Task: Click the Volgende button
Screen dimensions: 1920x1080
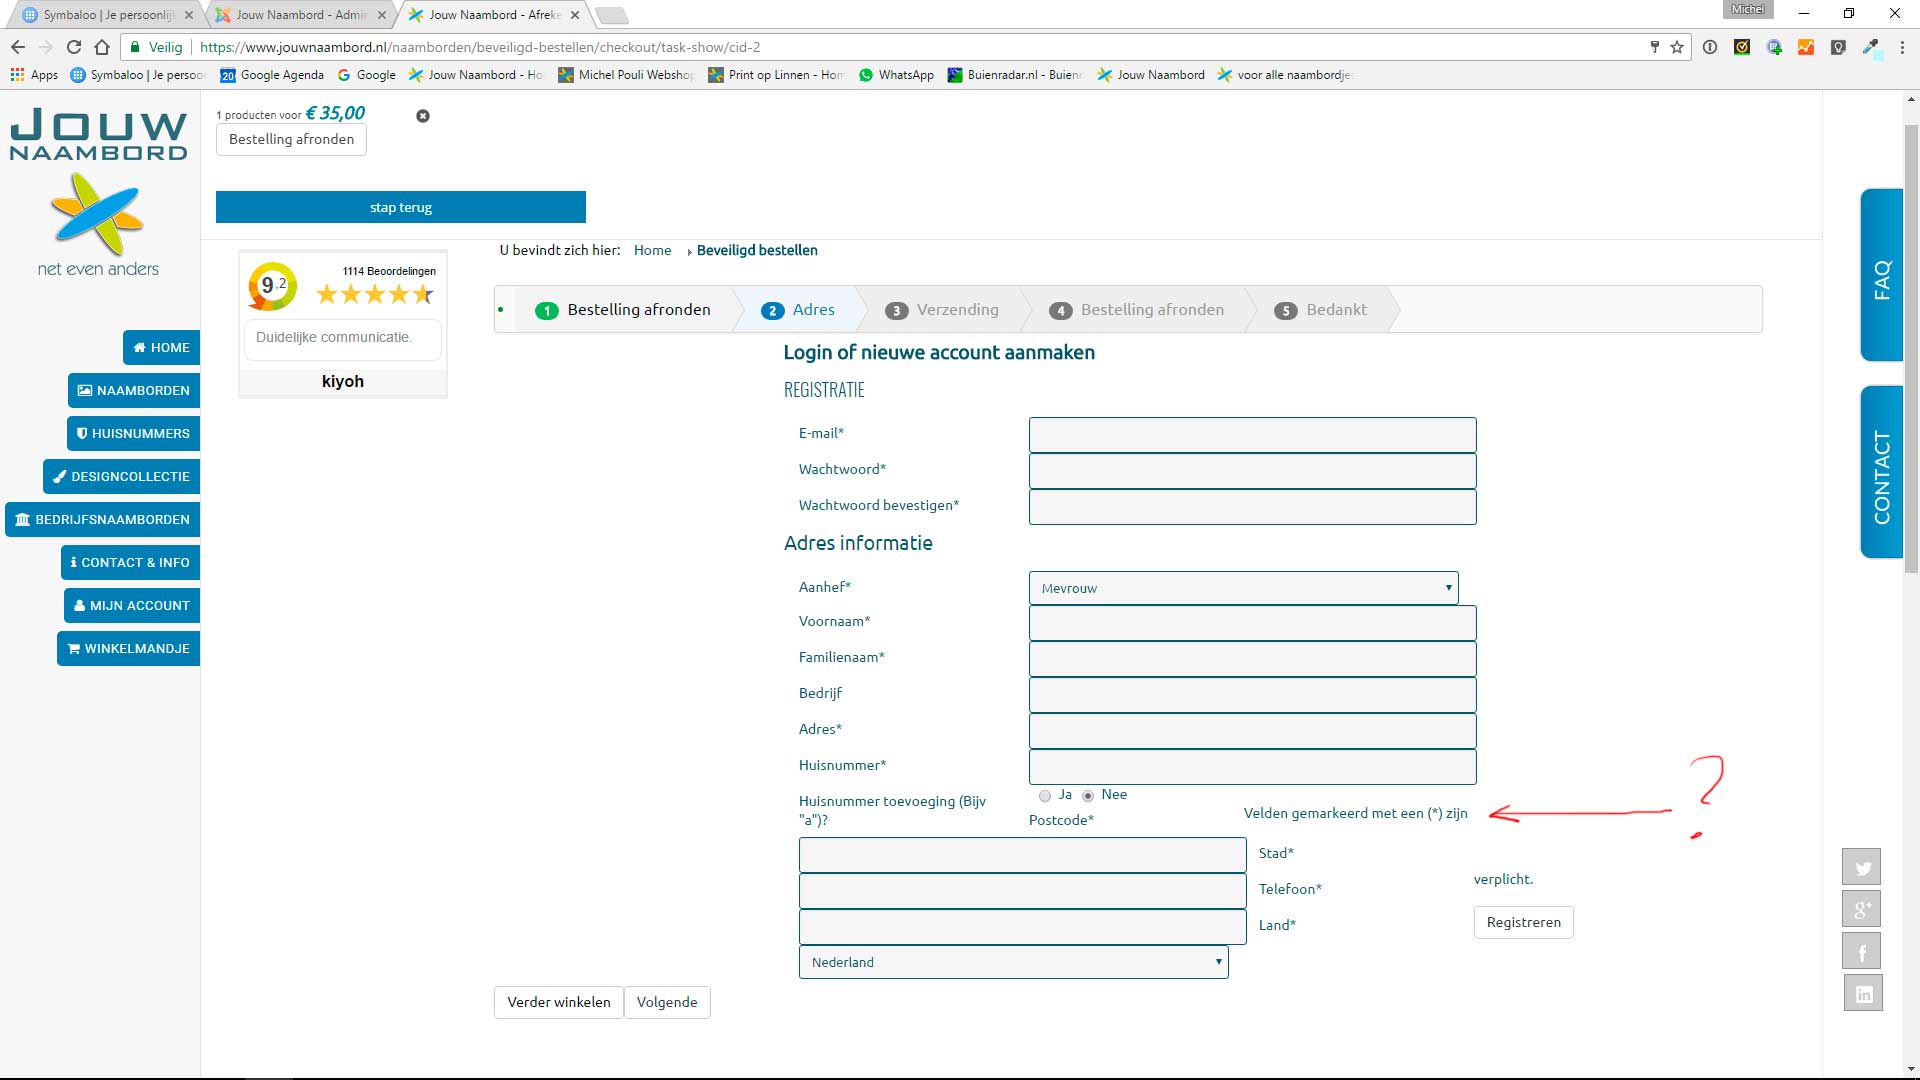Action: (667, 1002)
